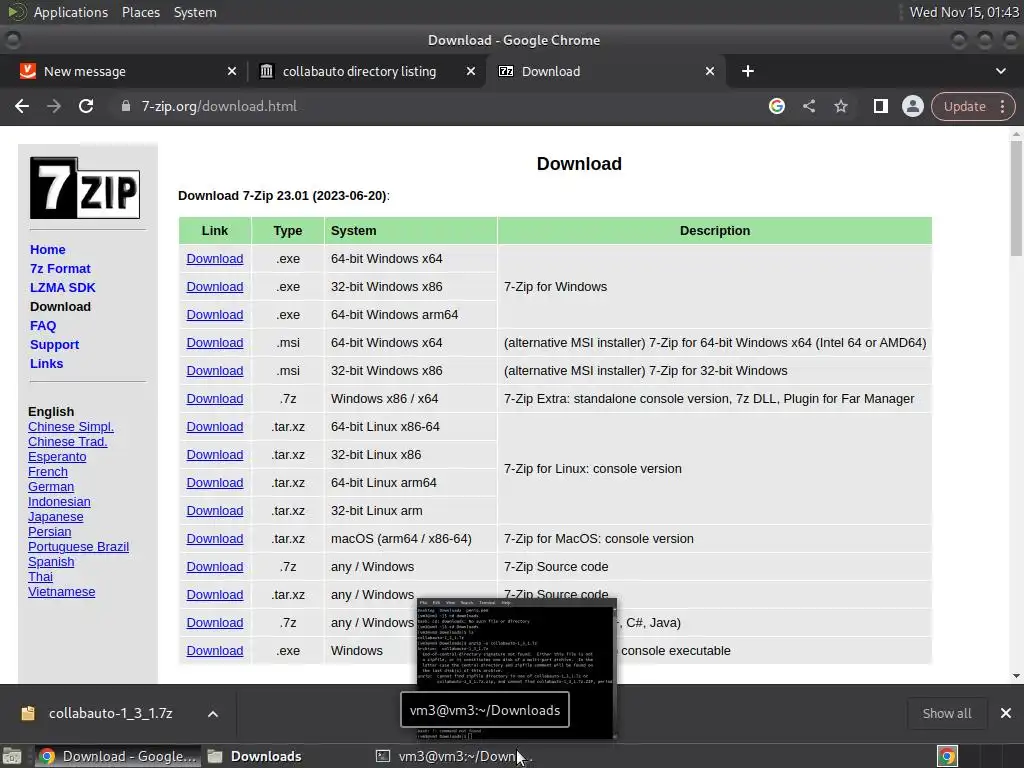
Task: Click the collabauto-1_3_1.7z file icon
Action: click(x=28, y=713)
